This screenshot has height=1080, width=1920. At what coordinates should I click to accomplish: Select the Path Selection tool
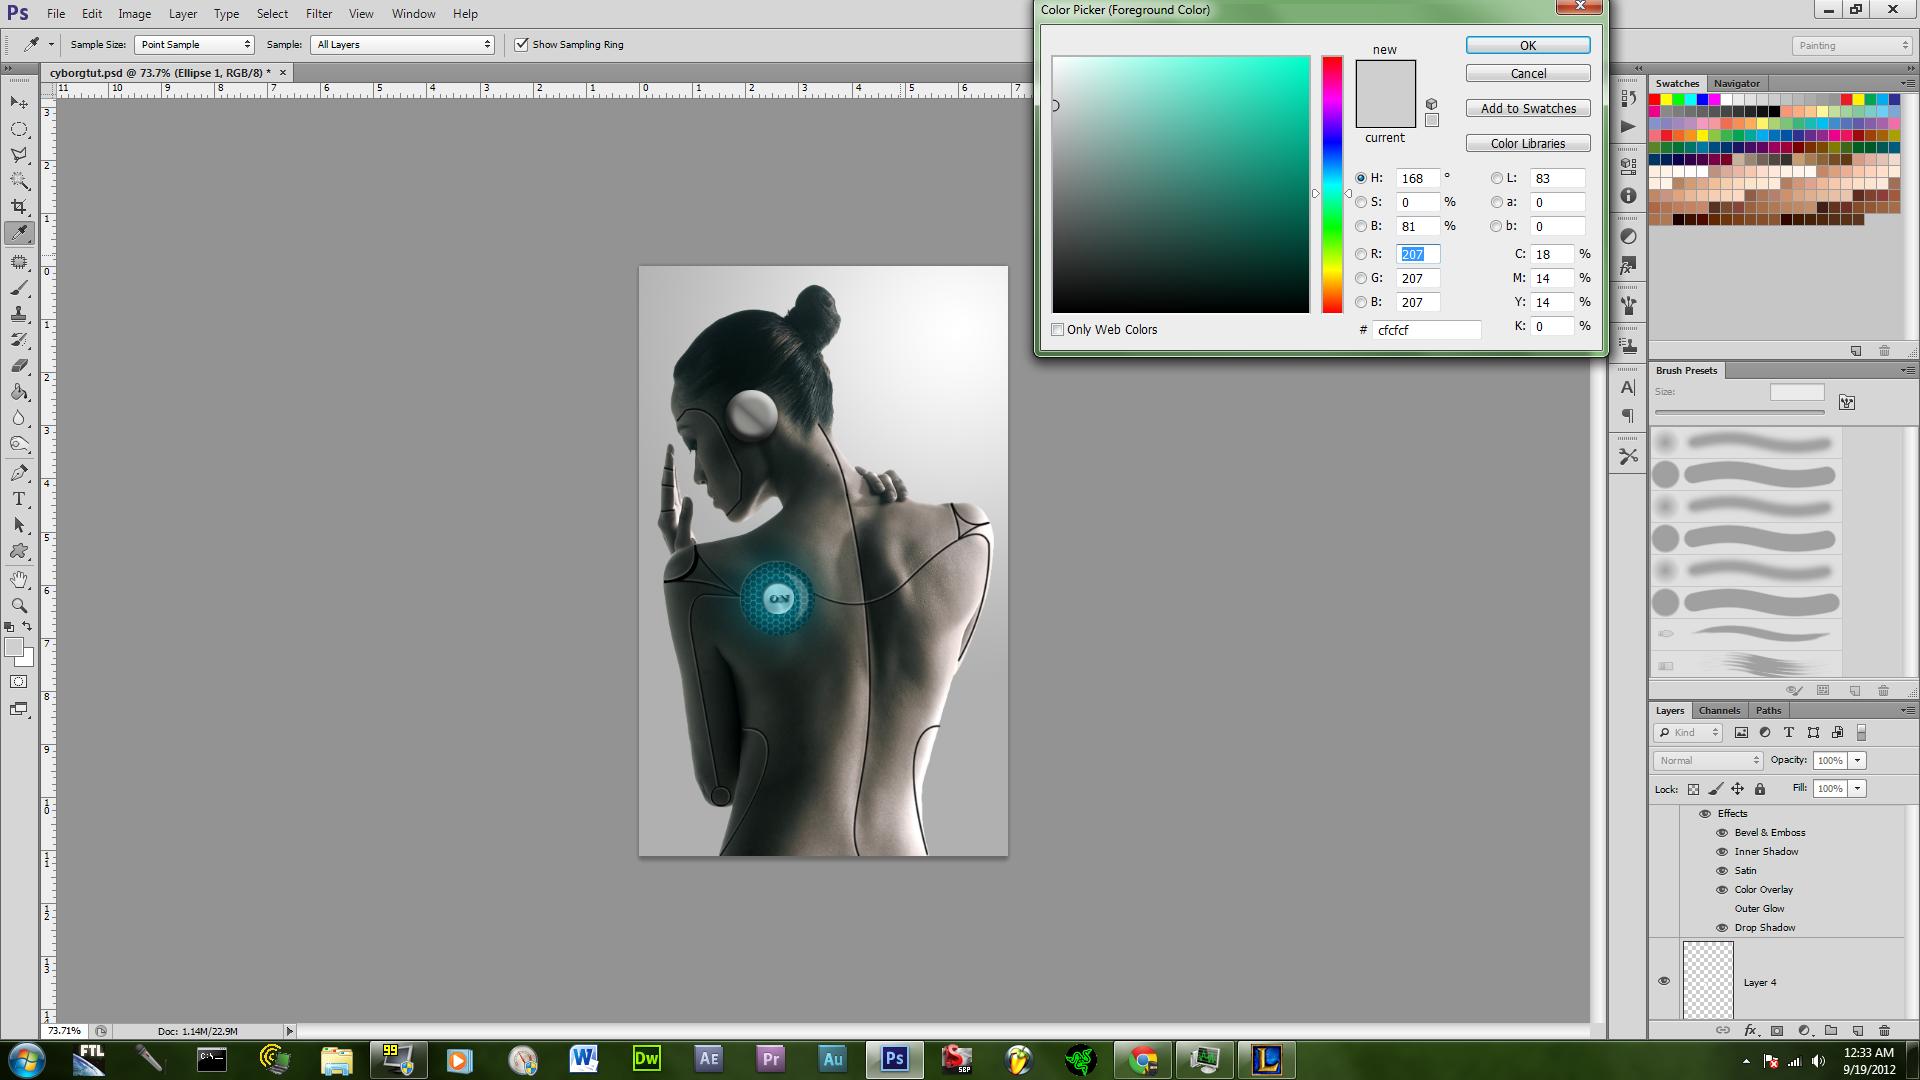[x=19, y=525]
